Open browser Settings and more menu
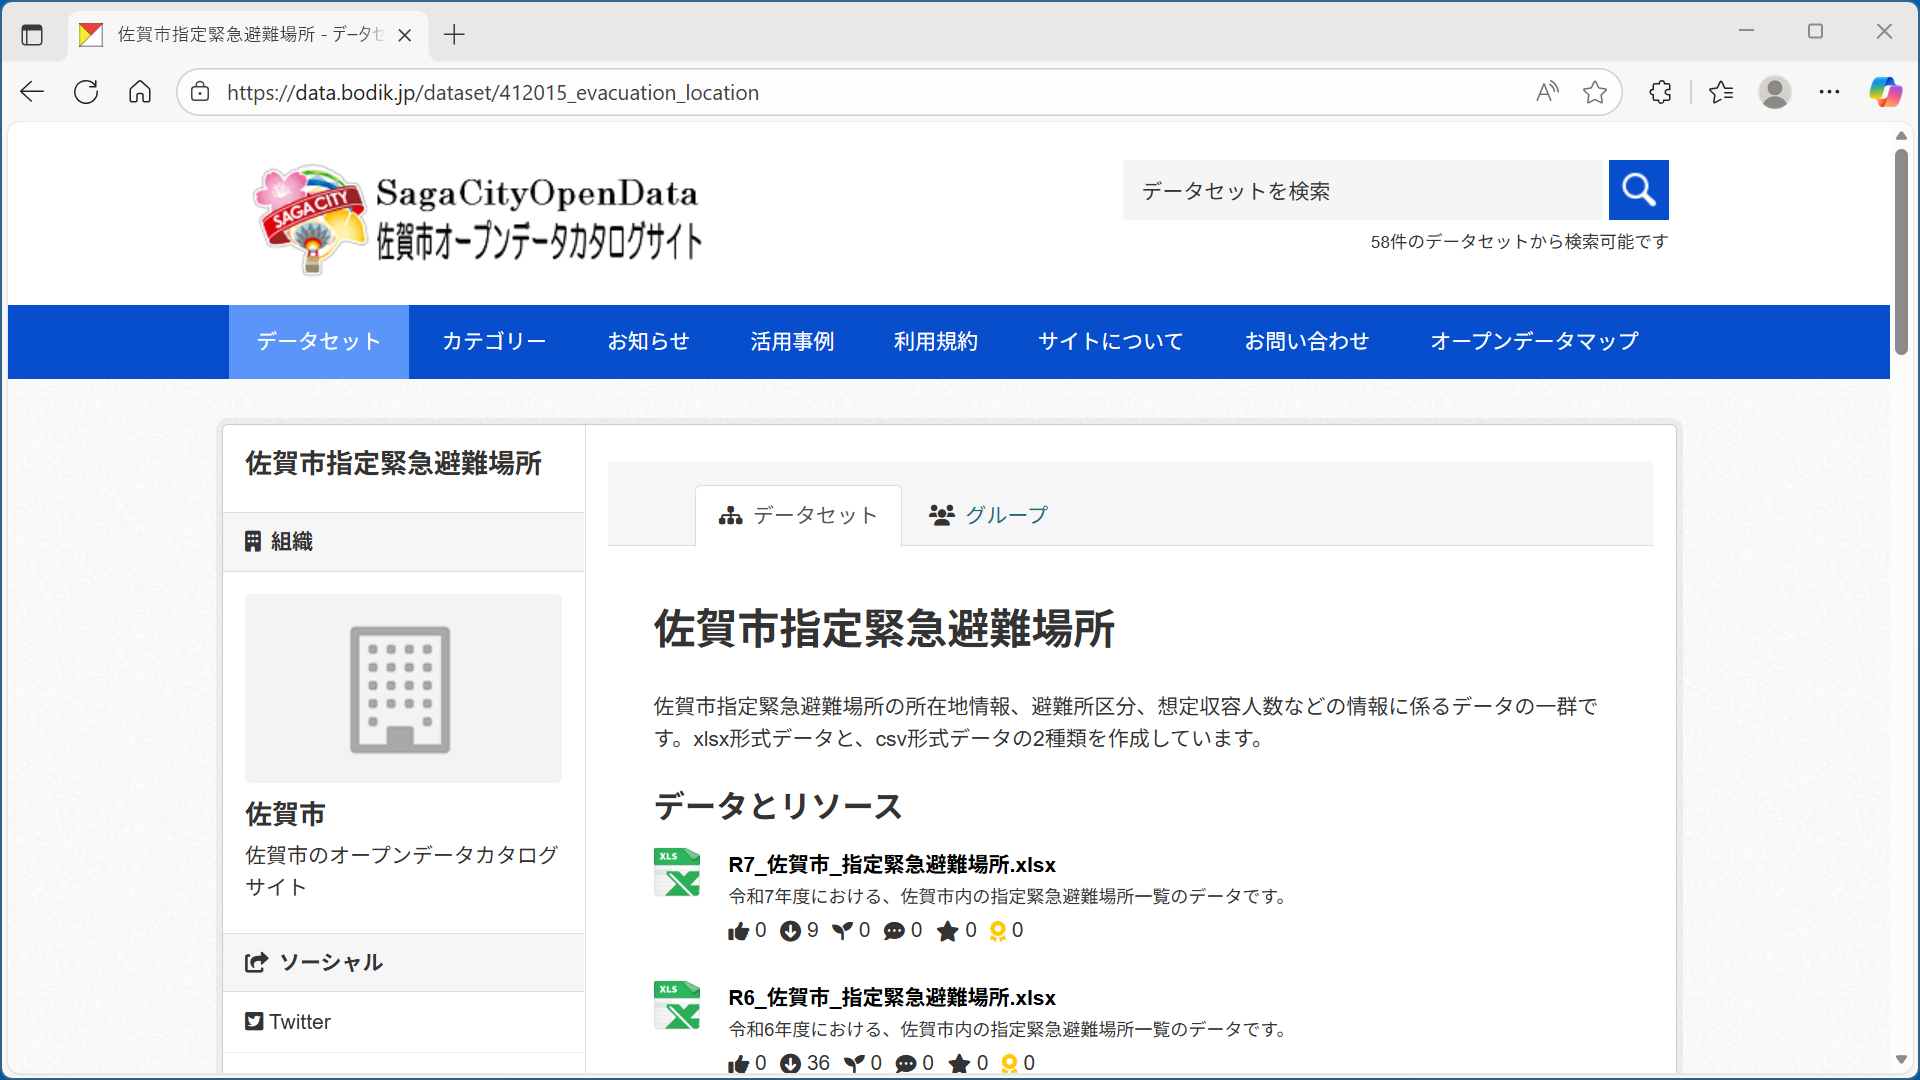The height and width of the screenshot is (1080, 1920). pyautogui.click(x=1829, y=92)
